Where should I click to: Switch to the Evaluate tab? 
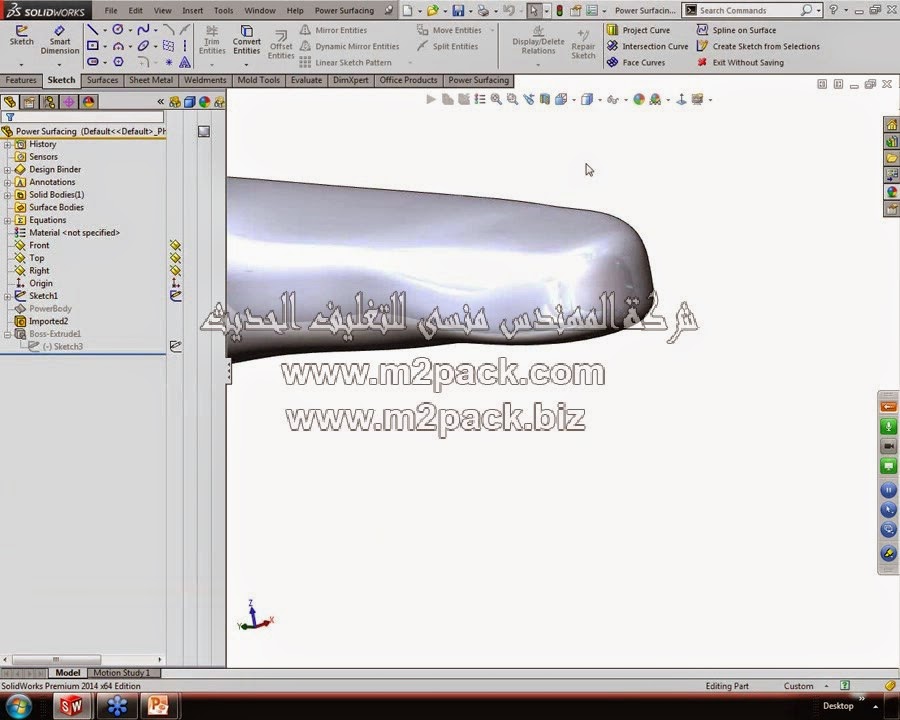[x=306, y=80]
